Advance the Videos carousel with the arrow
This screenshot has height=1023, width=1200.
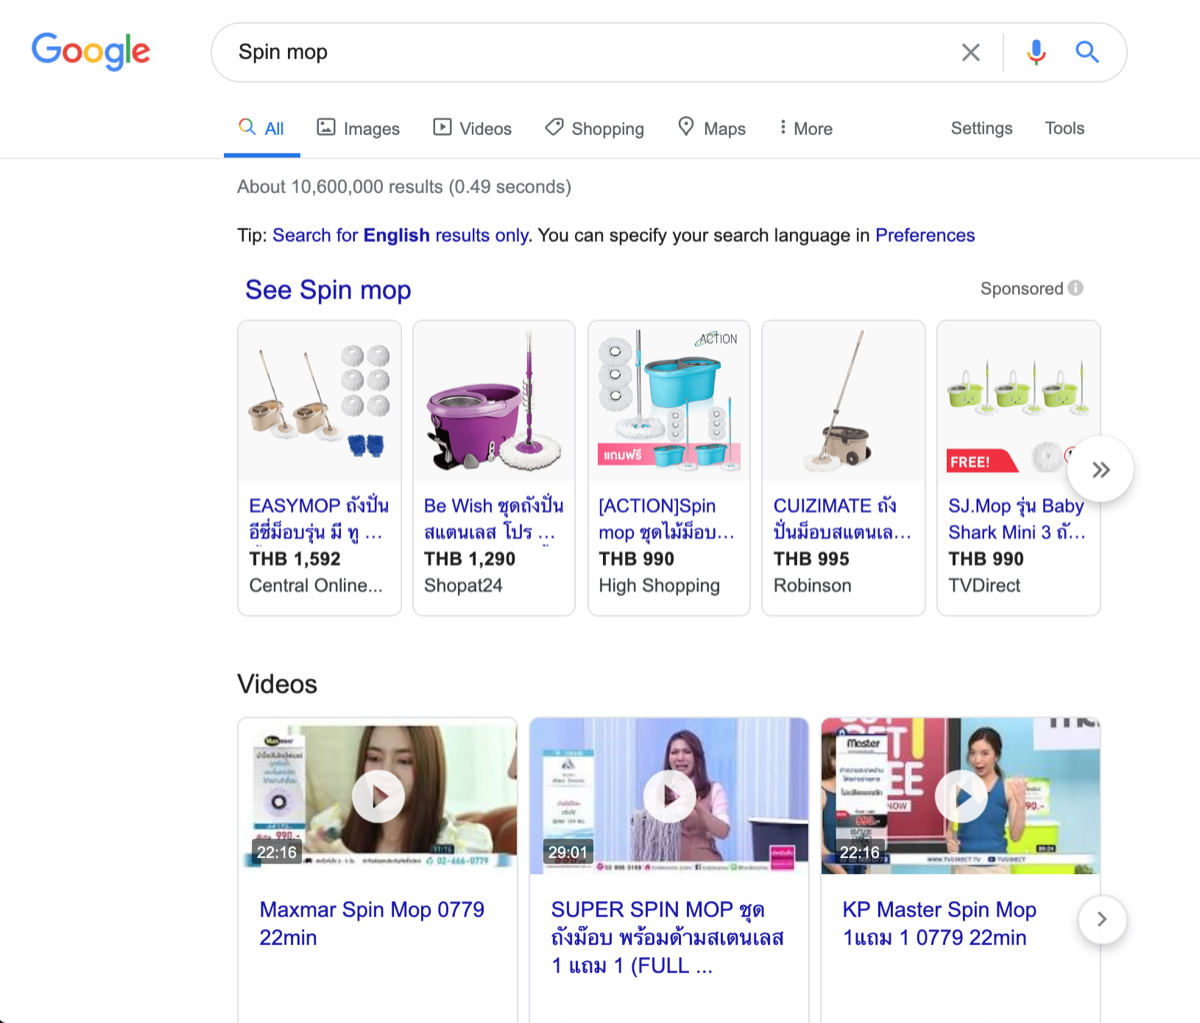click(1102, 919)
